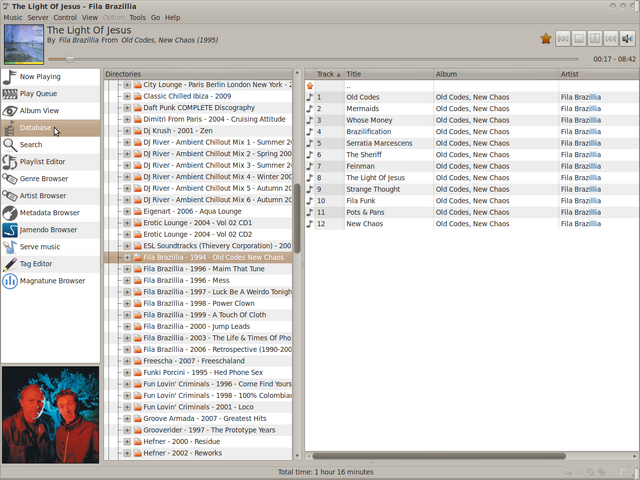The width and height of the screenshot is (640, 480).
Task: Open the Play Queue sidebar item
Action: [50, 94]
